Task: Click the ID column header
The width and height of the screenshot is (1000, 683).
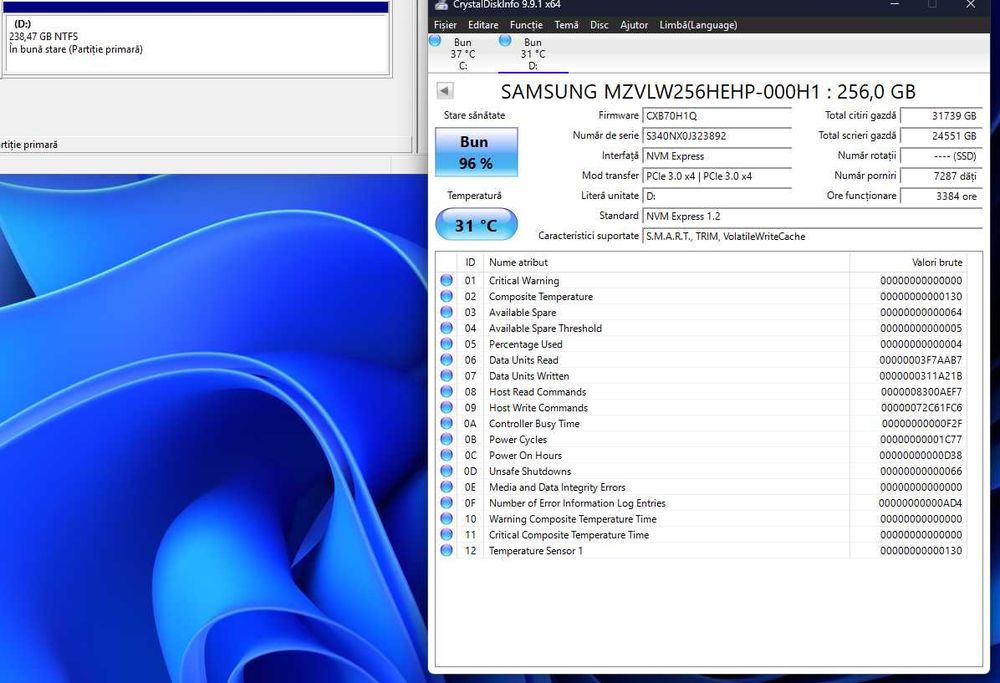Action: pyautogui.click(x=470, y=262)
